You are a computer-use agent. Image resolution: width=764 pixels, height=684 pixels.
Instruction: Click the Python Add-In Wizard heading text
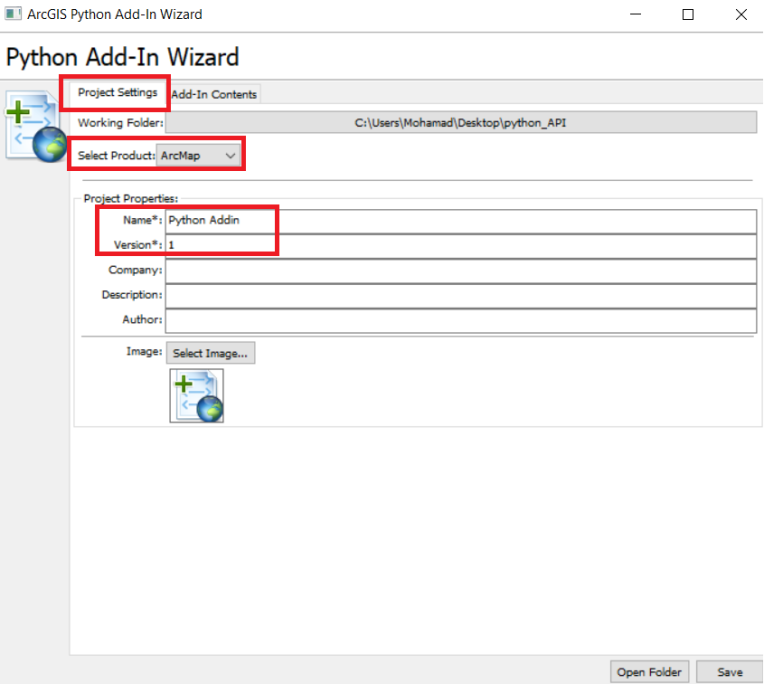click(123, 56)
